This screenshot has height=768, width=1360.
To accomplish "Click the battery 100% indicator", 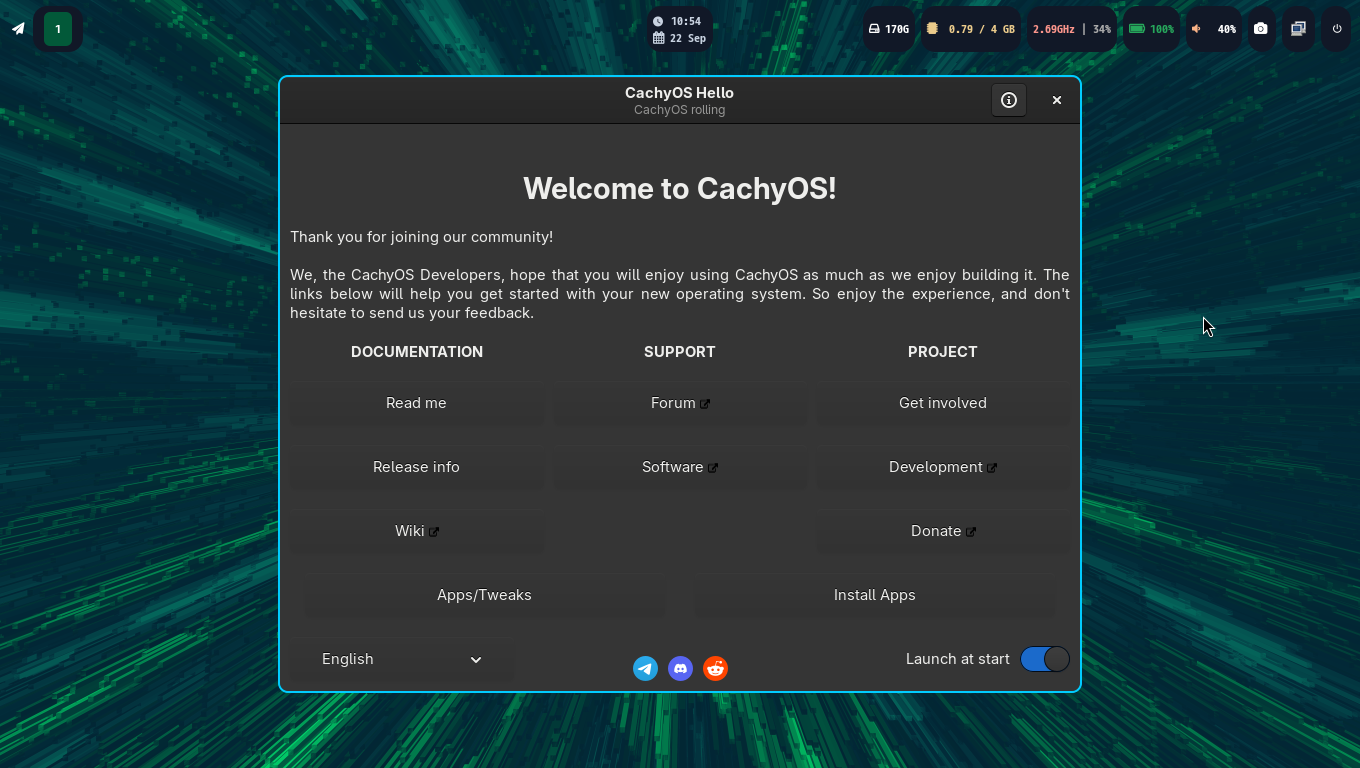I will 1151,29.
